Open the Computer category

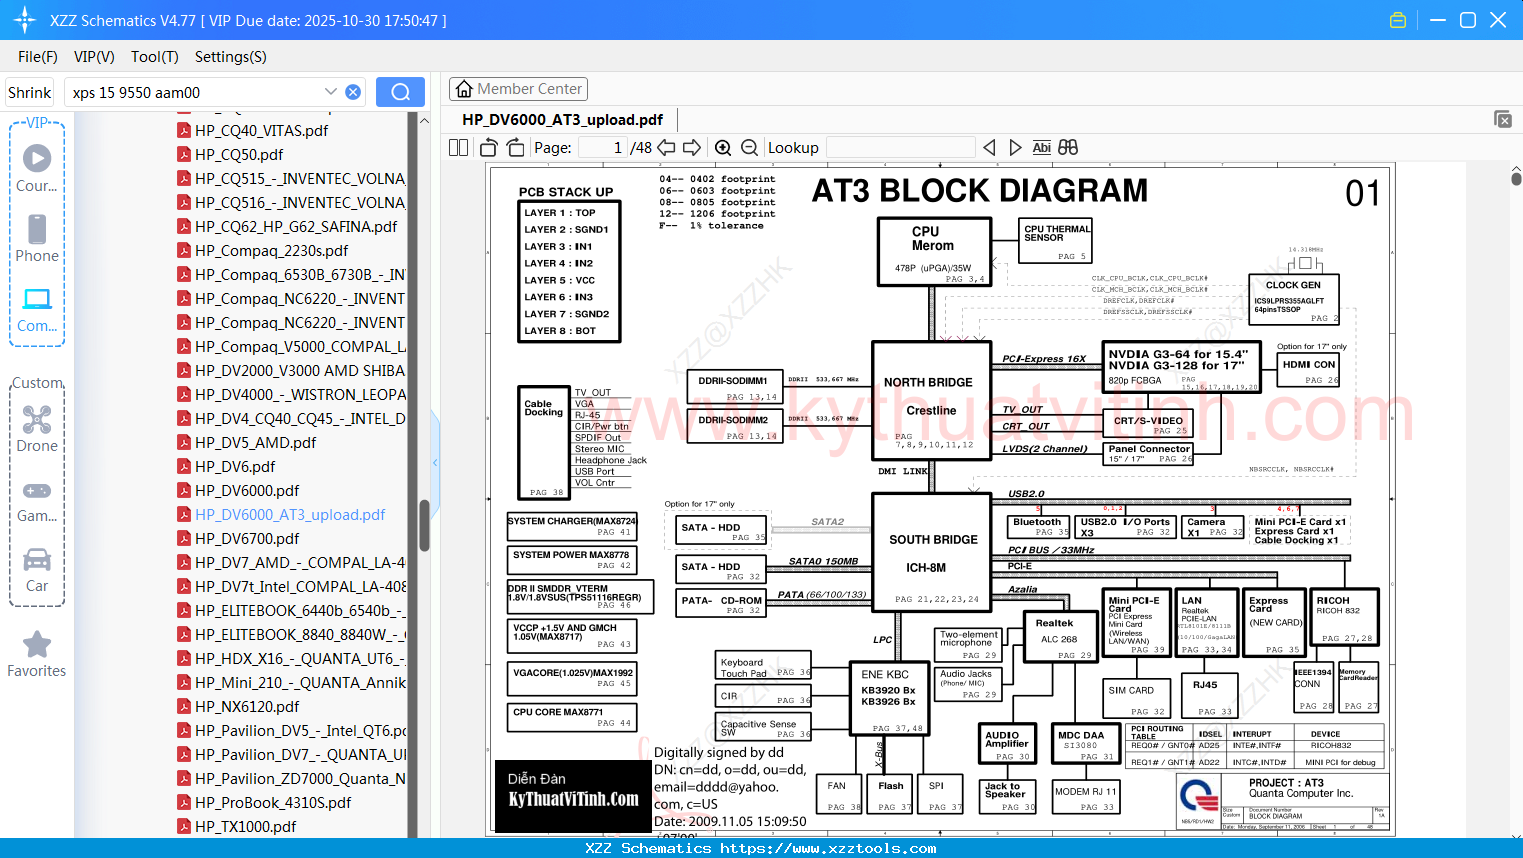(37, 309)
